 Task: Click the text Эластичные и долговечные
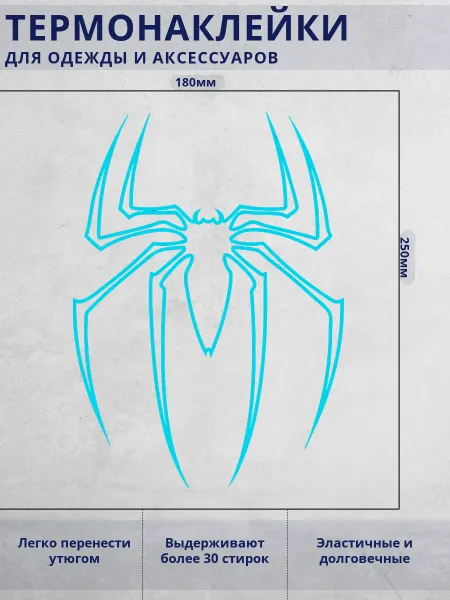(x=364, y=551)
